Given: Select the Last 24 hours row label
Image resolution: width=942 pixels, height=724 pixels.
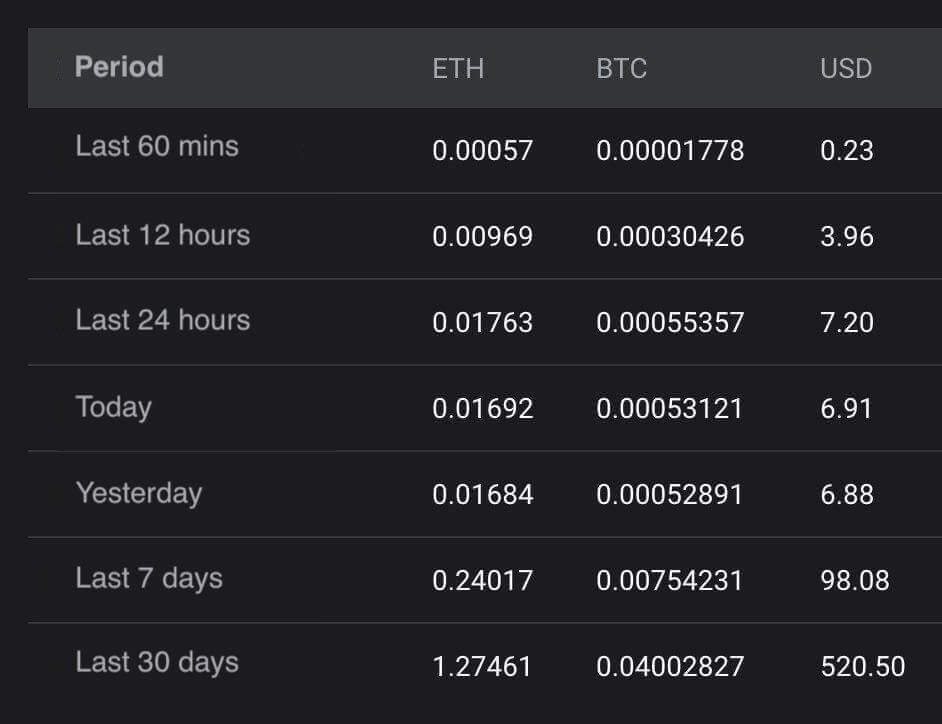Looking at the screenshot, I should point(163,320).
